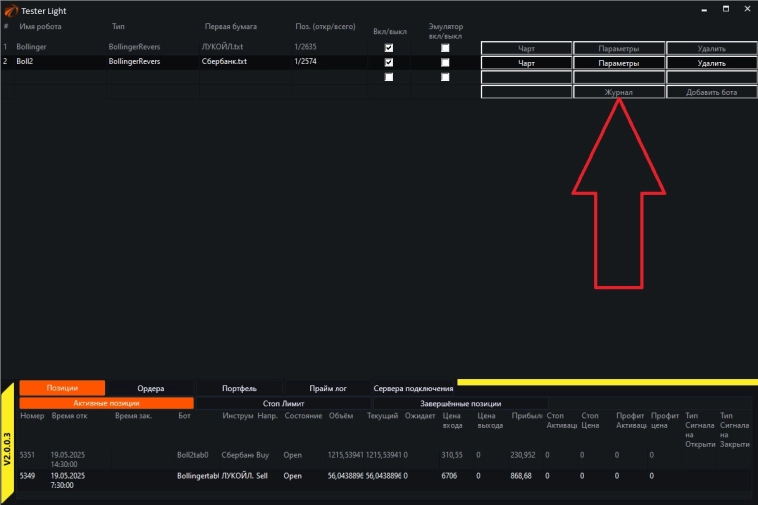Image resolution: width=758 pixels, height=505 pixels.
Task: Switch to the Ордера tab
Action: (150, 388)
